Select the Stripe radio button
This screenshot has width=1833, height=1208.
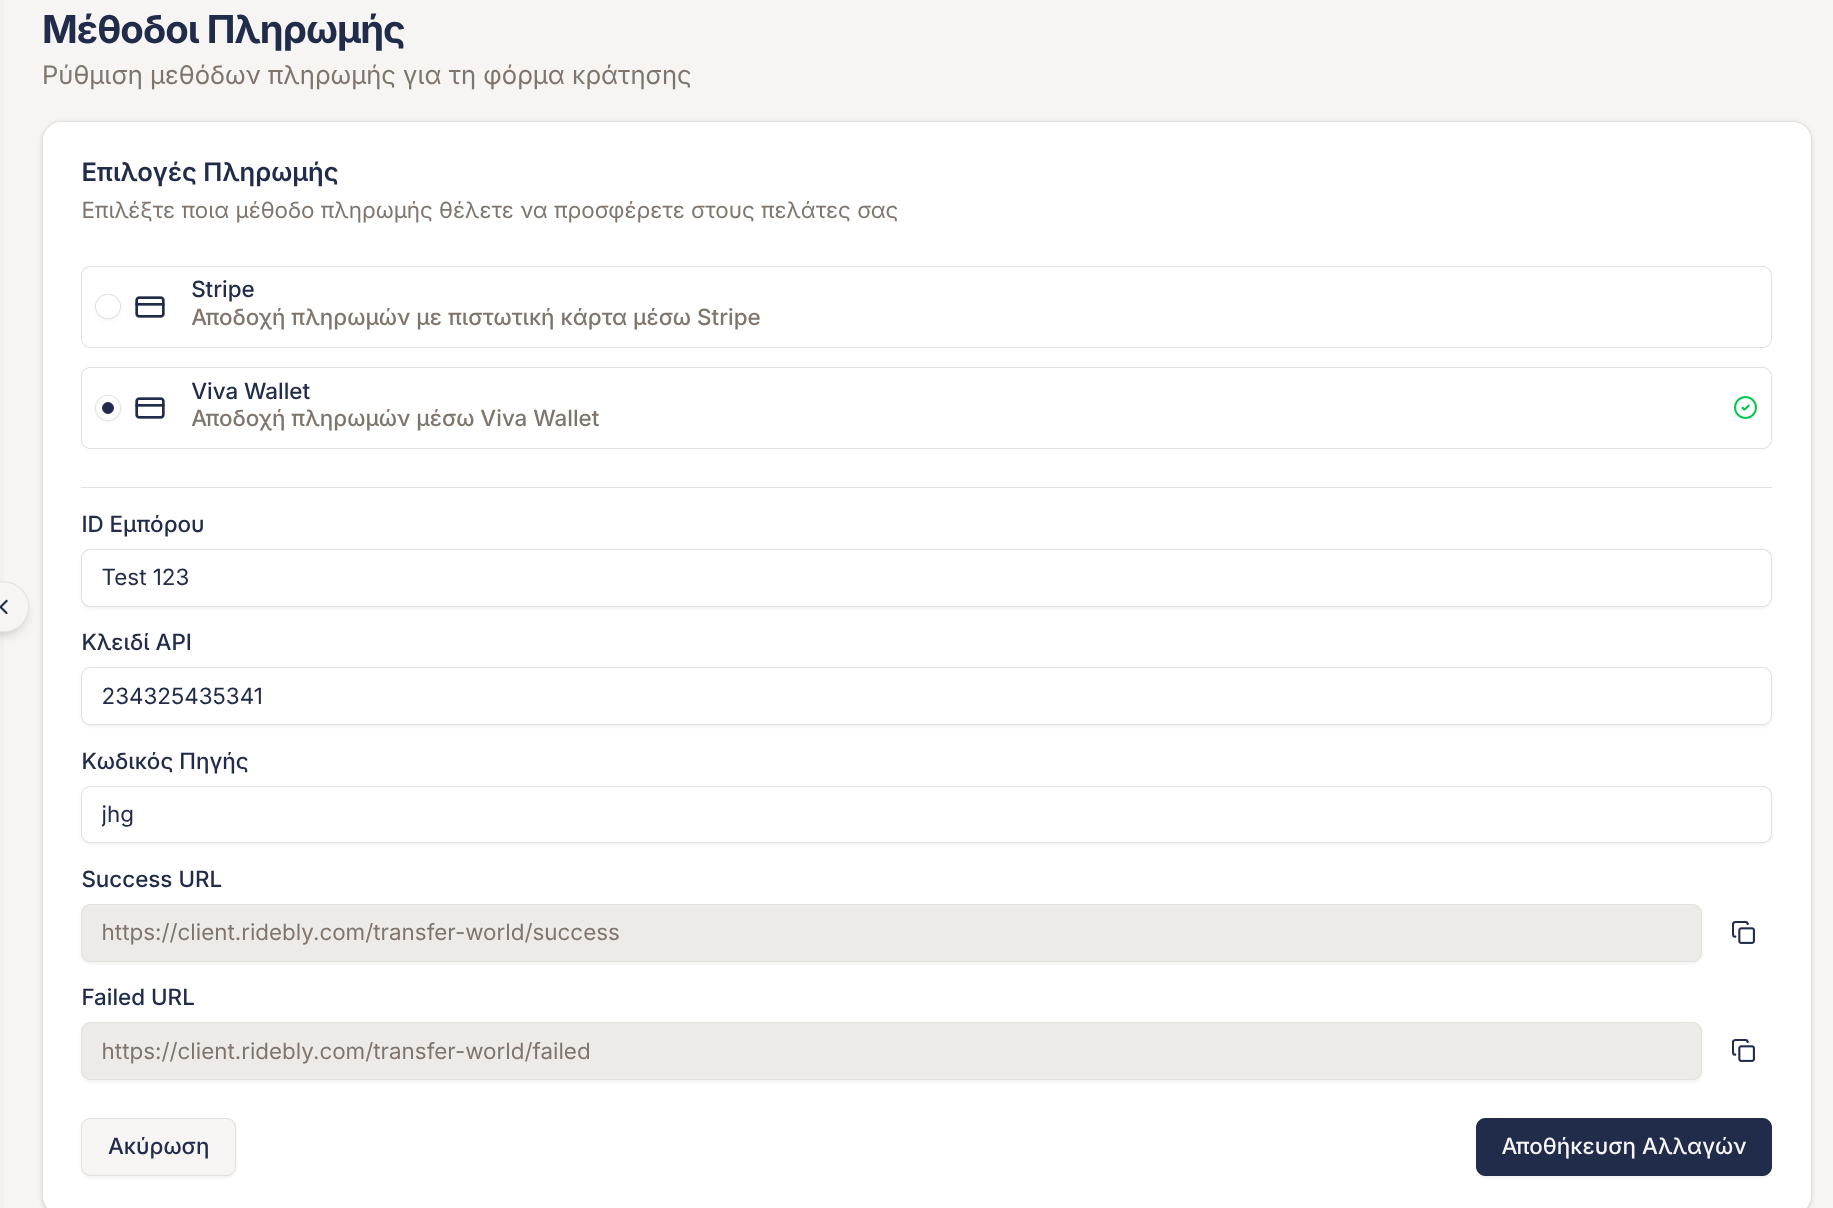[108, 307]
